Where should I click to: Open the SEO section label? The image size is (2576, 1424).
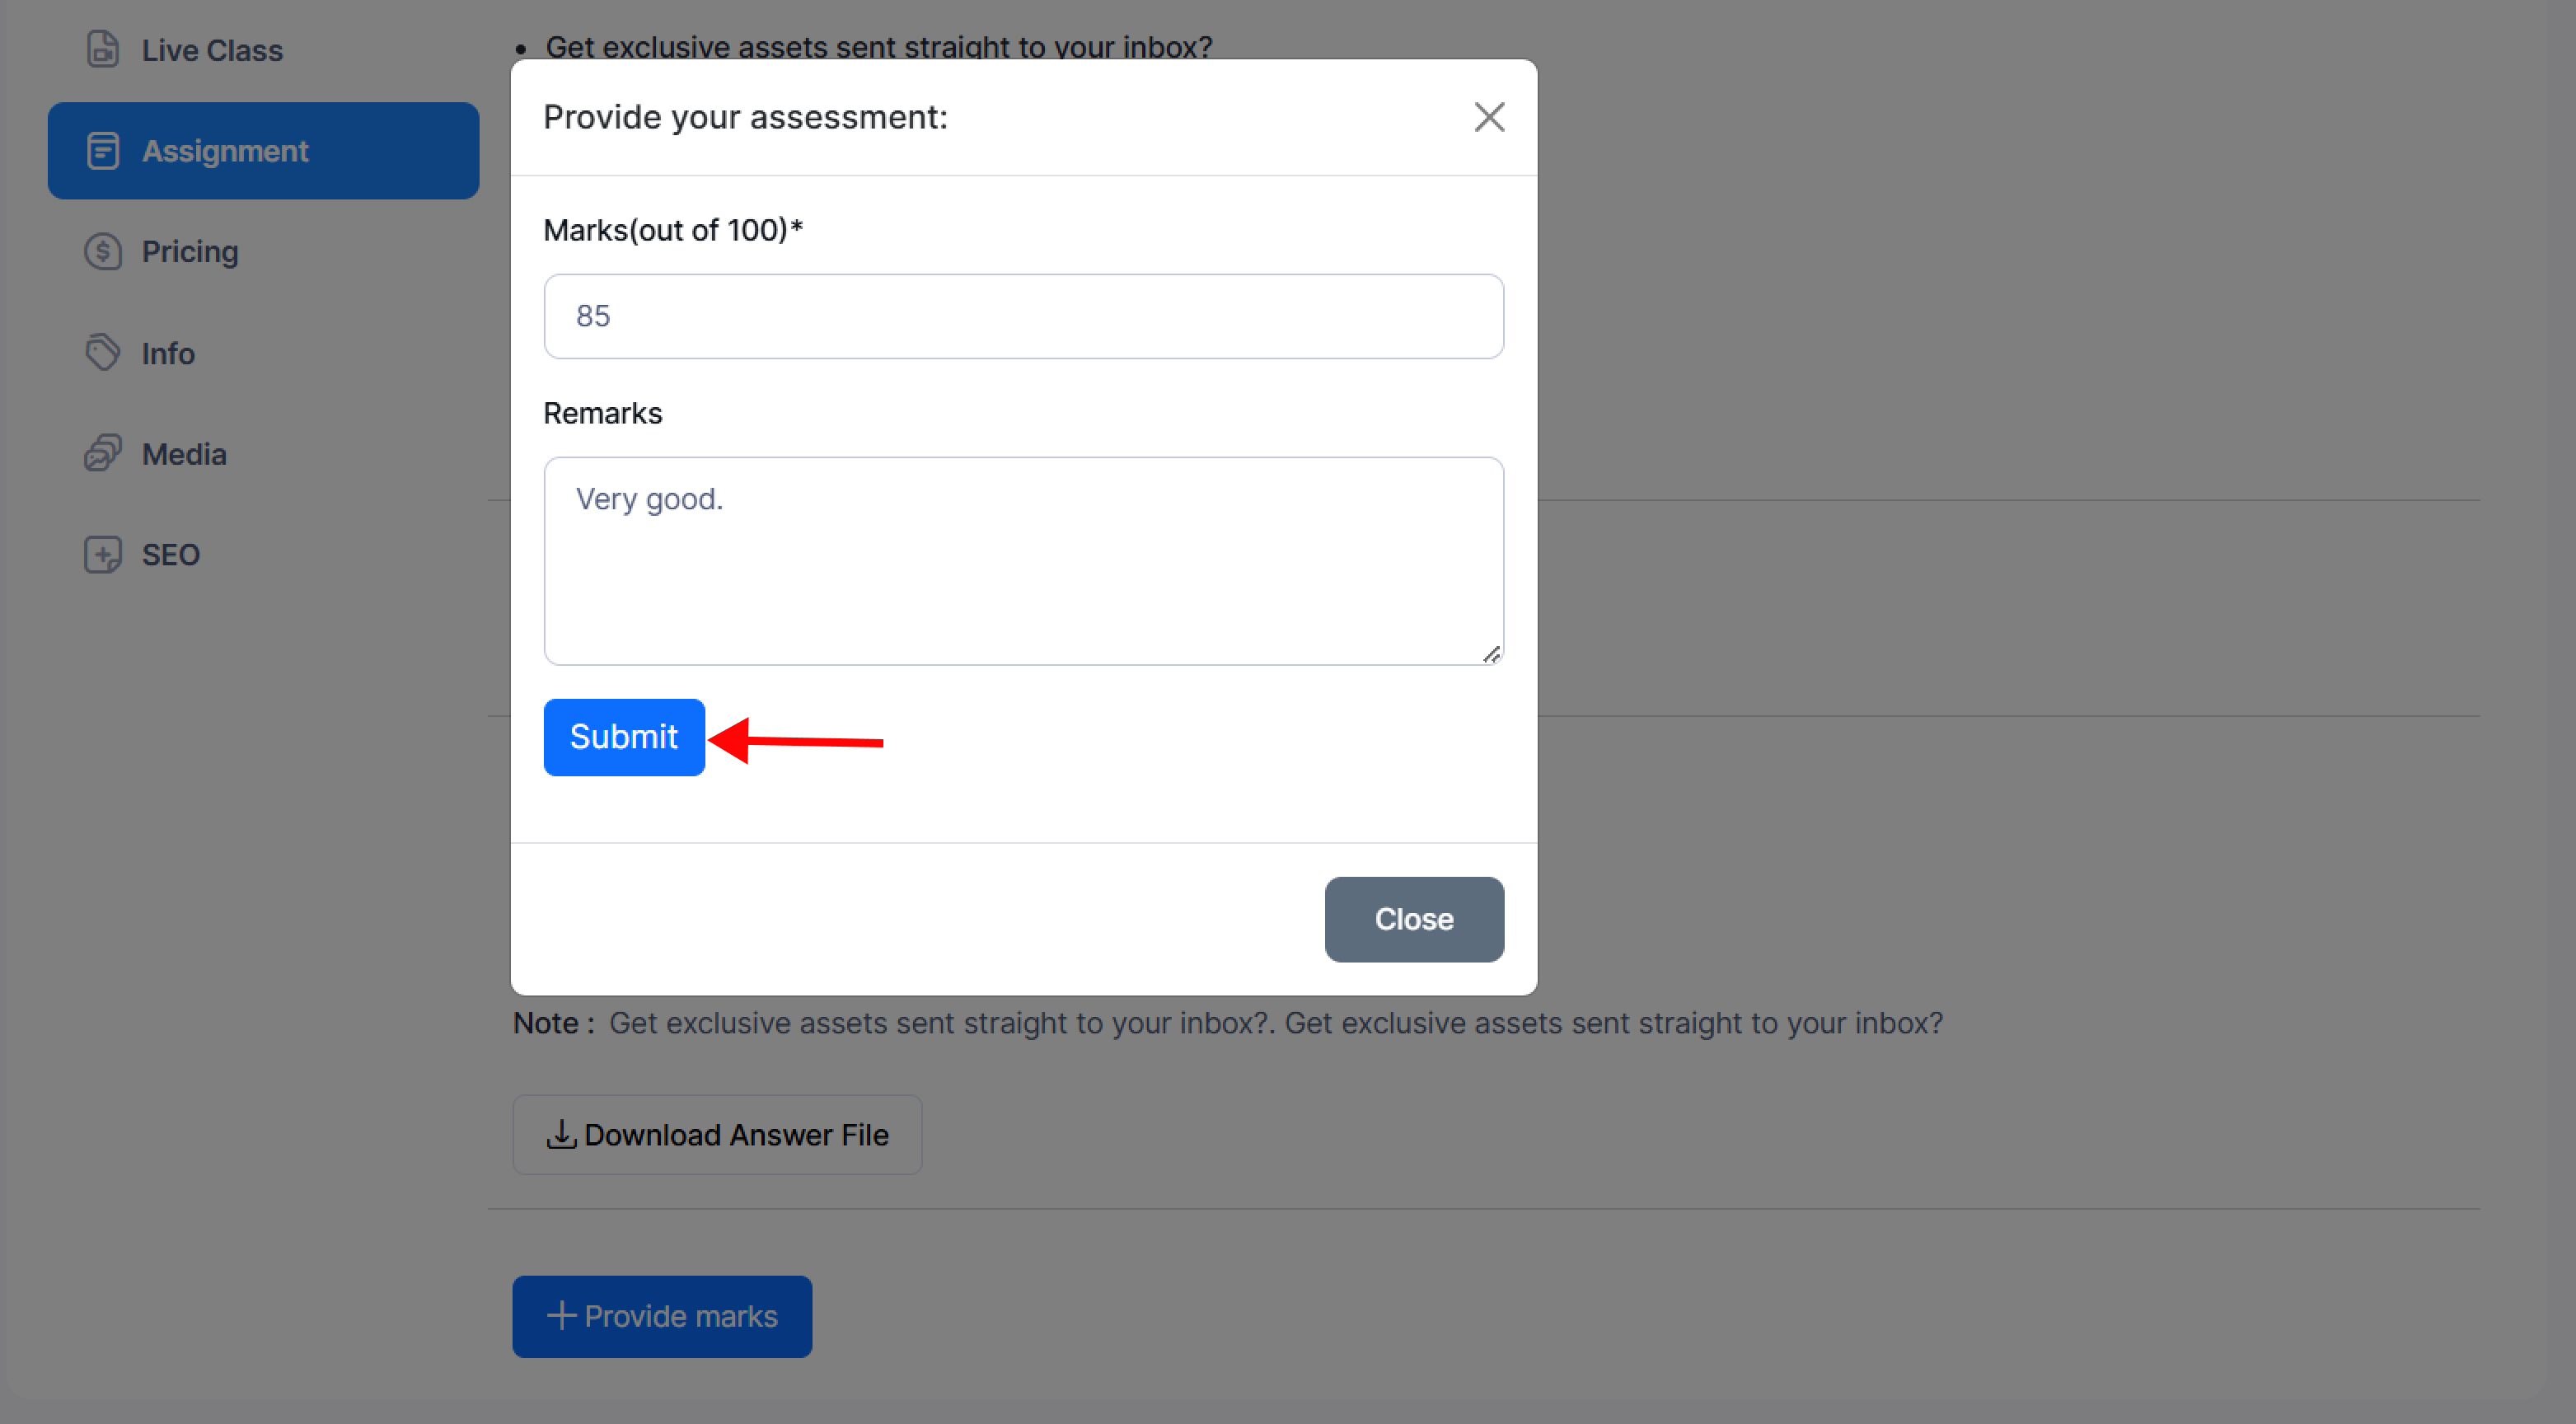point(171,555)
